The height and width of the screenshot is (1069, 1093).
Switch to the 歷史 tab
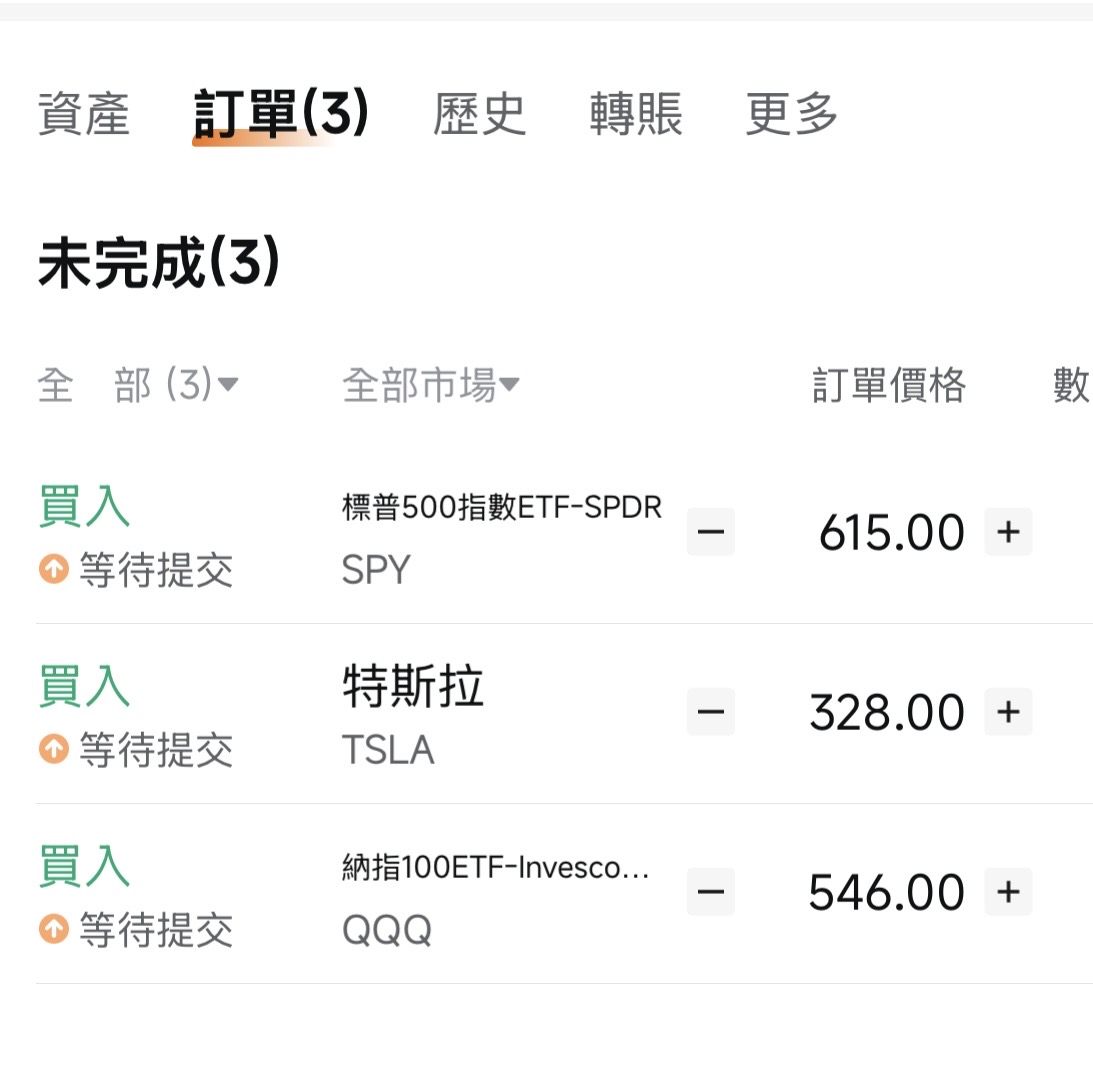tap(479, 113)
